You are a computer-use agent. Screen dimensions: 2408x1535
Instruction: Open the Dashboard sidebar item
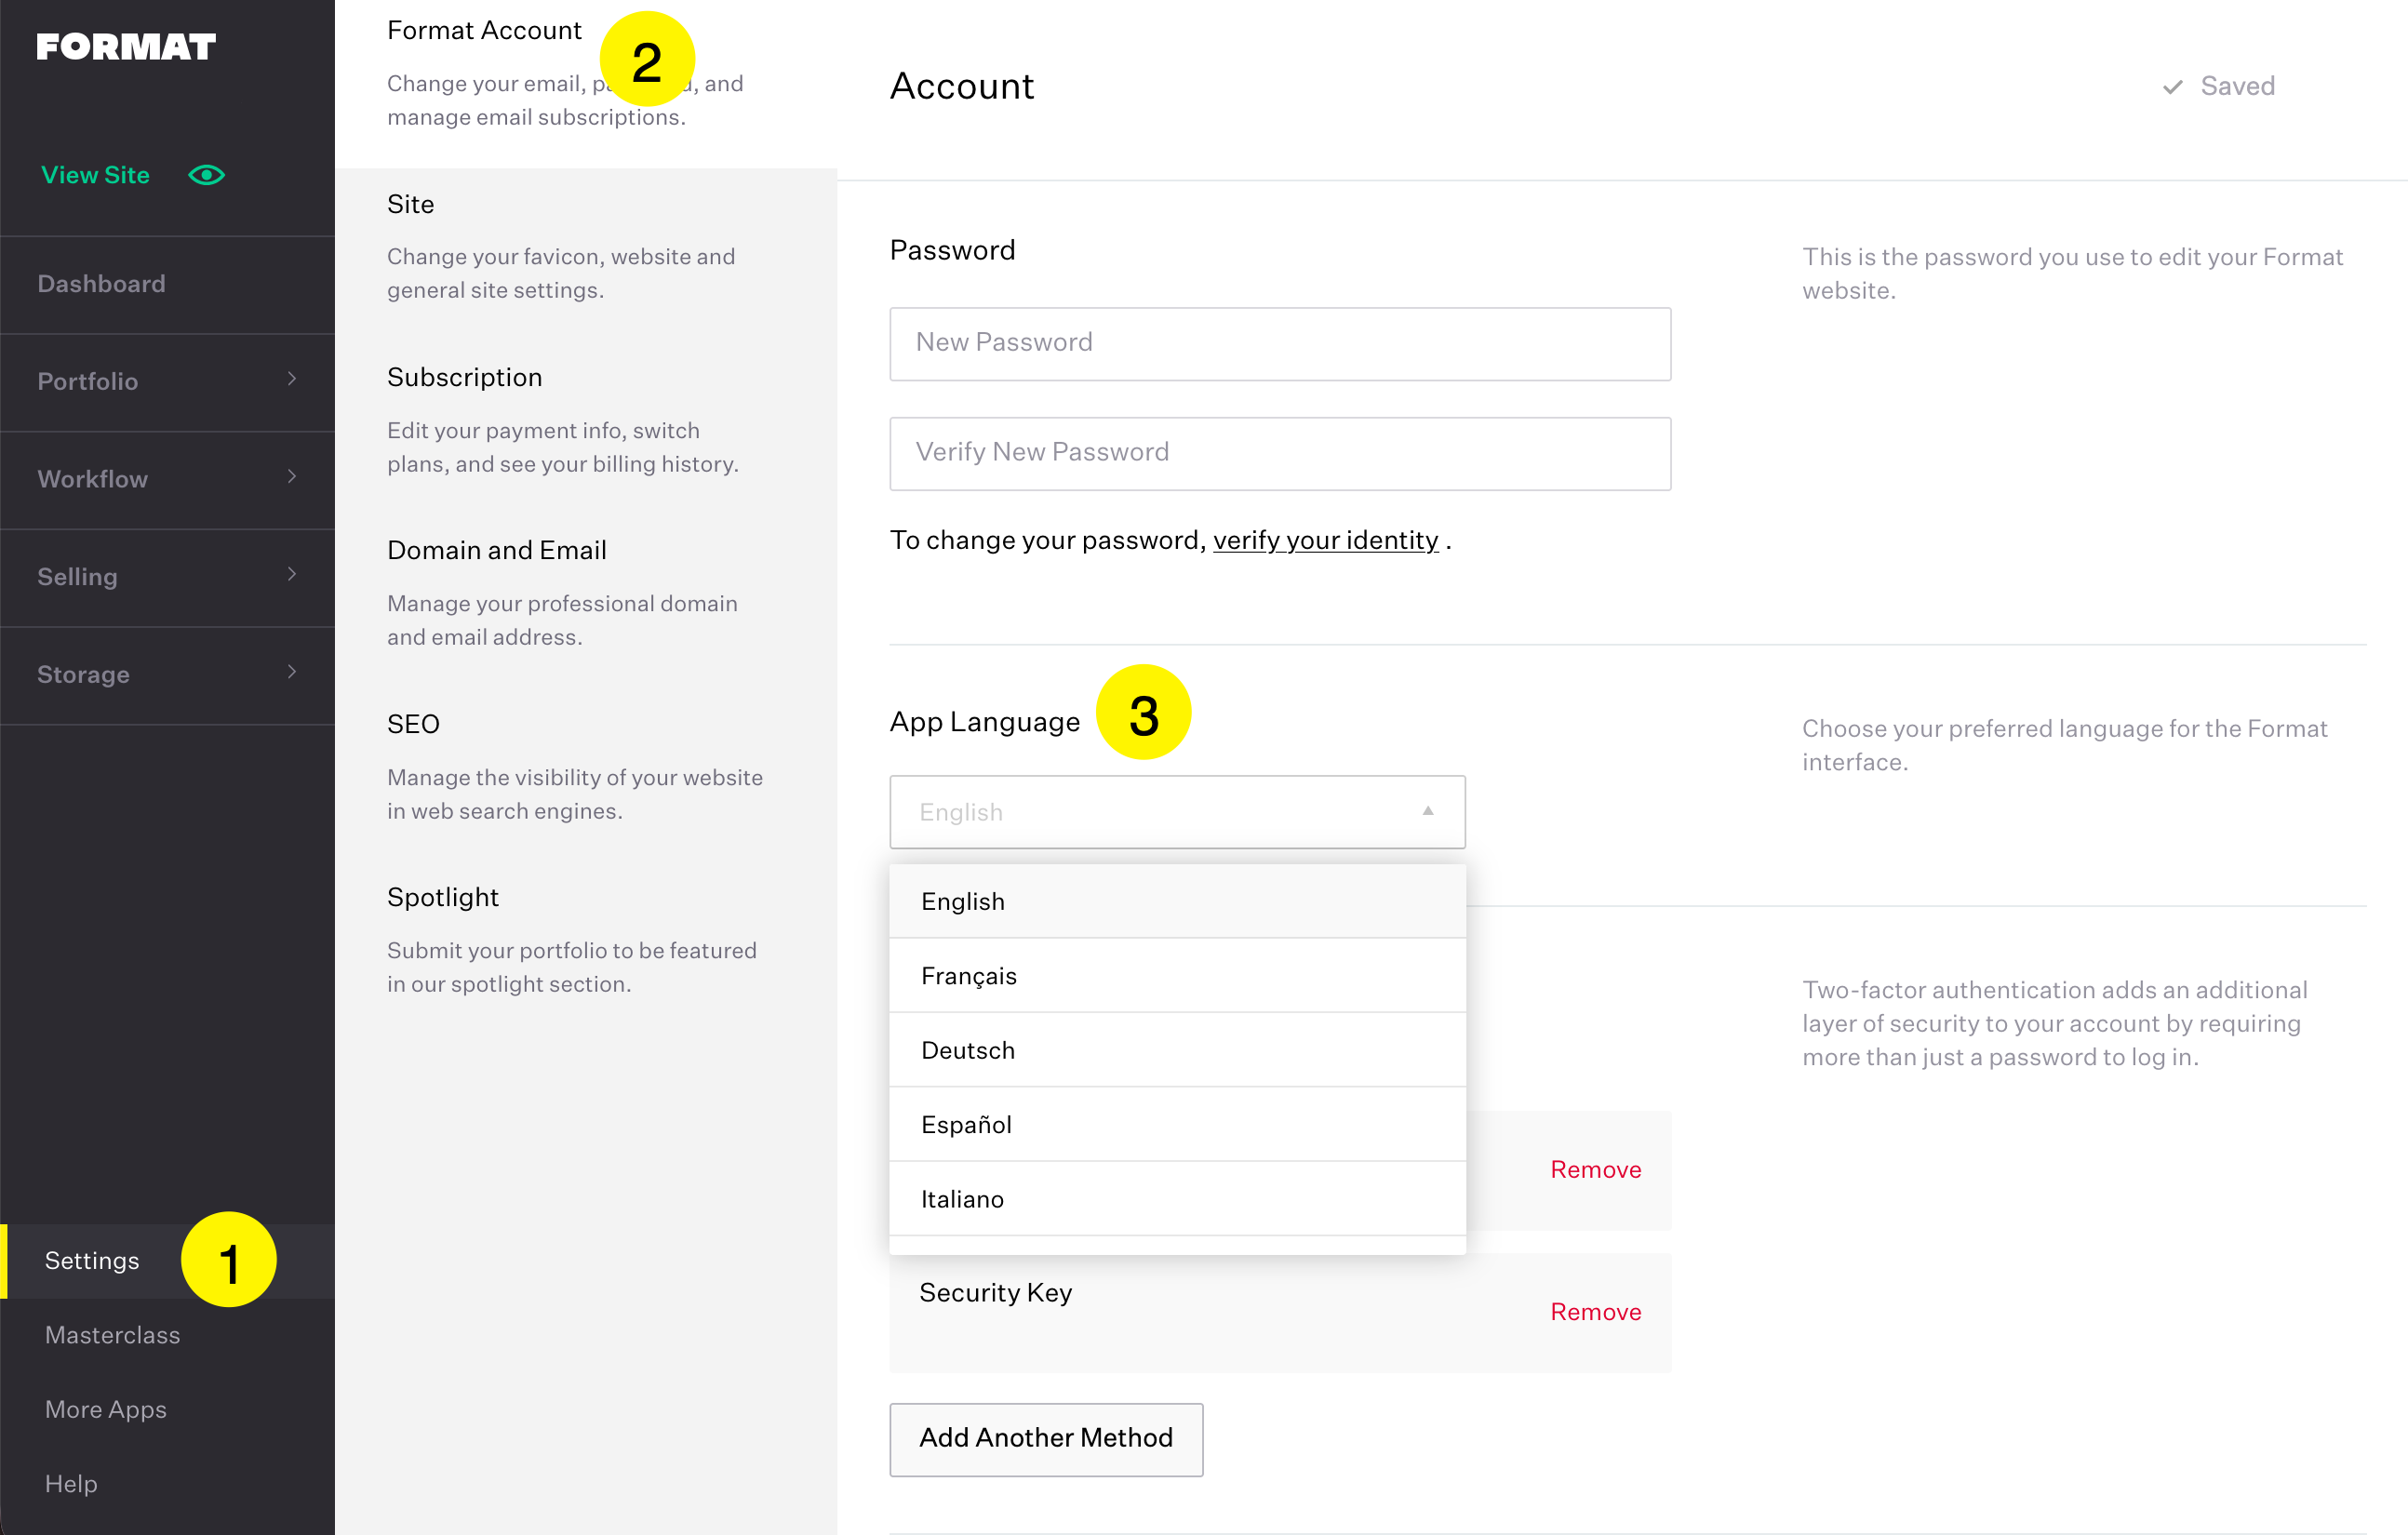(x=102, y=284)
